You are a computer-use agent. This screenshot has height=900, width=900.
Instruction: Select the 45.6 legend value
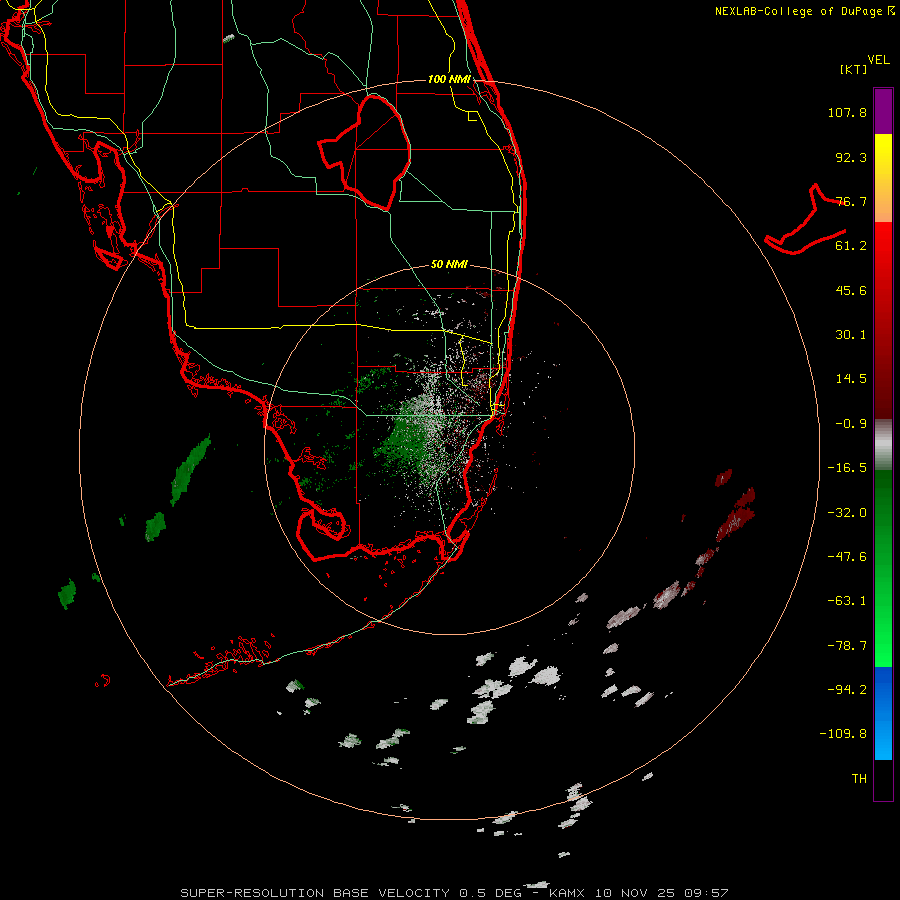(851, 290)
